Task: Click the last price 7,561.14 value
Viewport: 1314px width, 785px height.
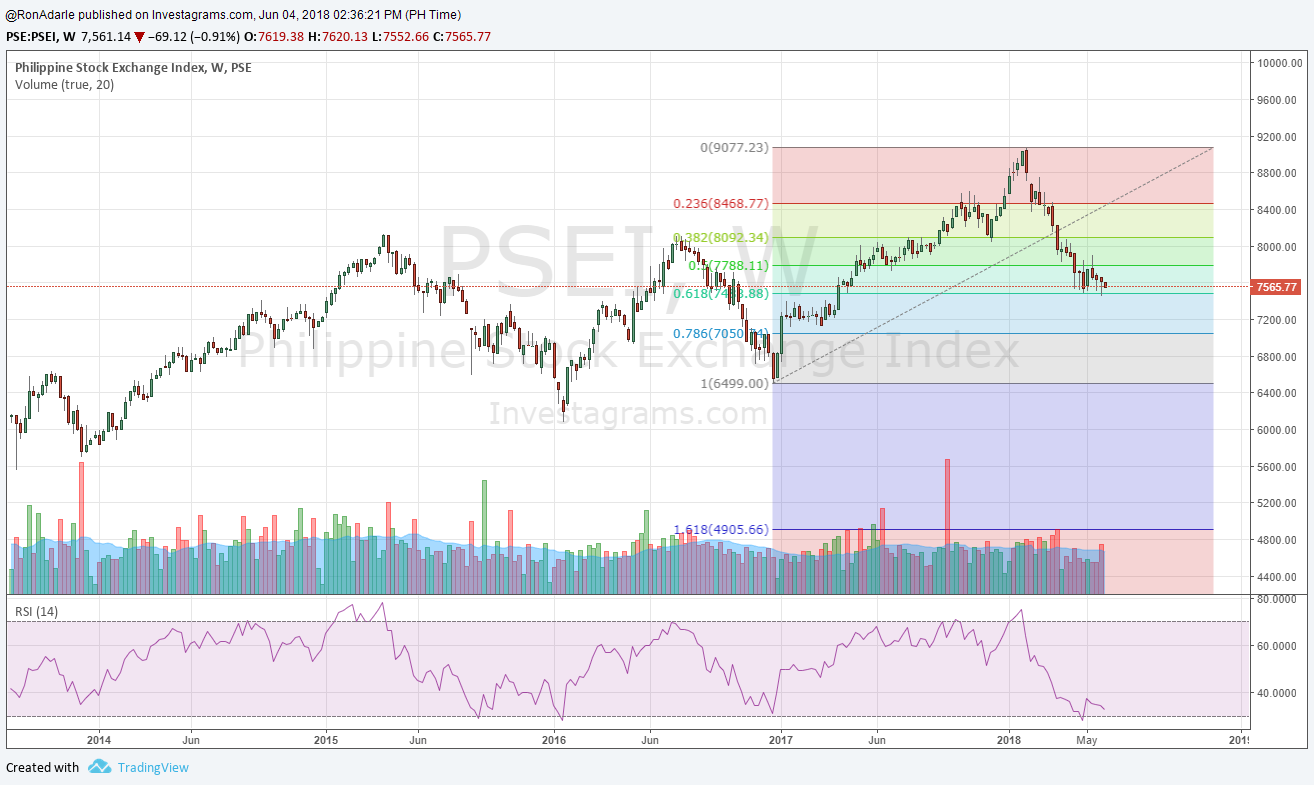Action: click(106, 37)
